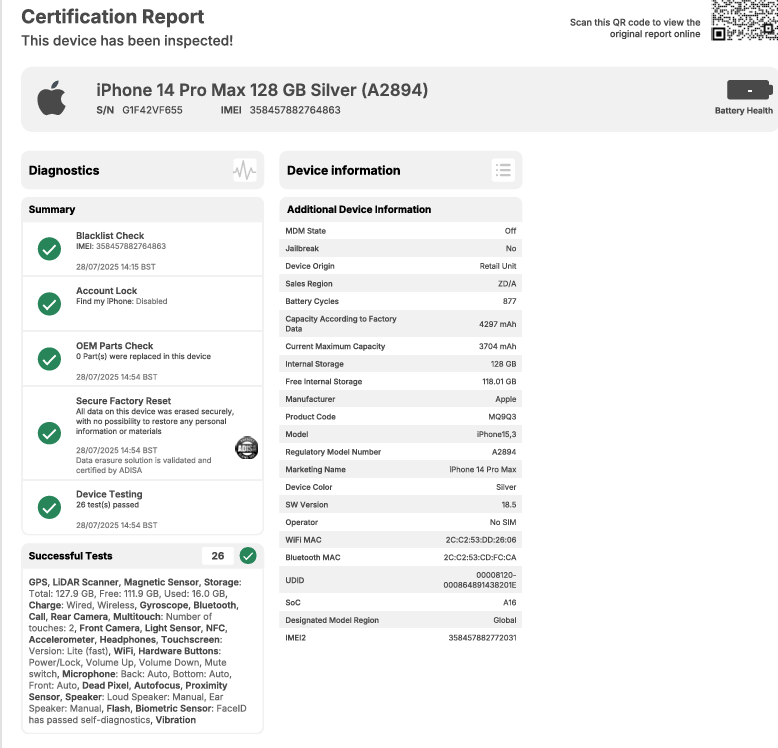Viewport: 778px width, 748px height.
Task: Click the QR code image
Action: tap(743, 20)
